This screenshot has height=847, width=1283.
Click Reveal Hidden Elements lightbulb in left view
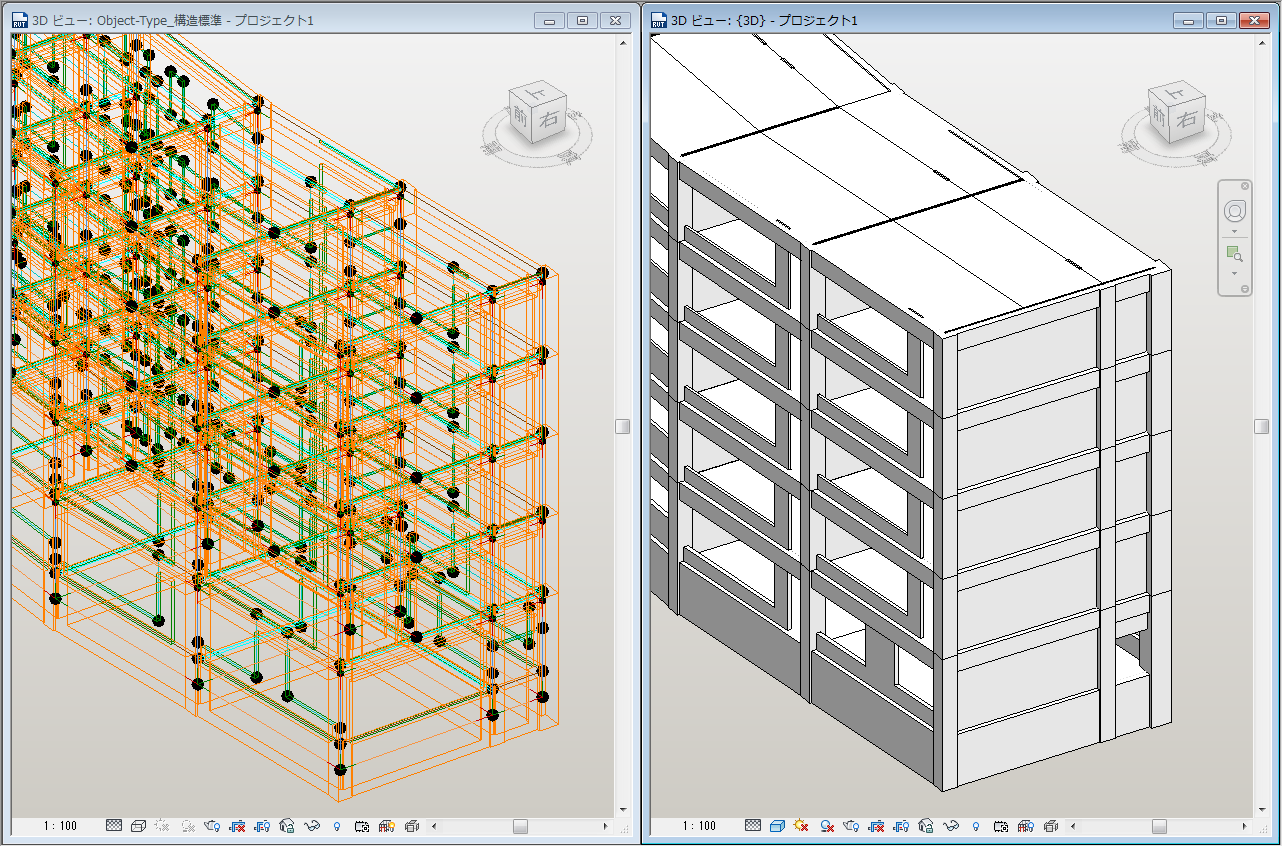click(336, 826)
